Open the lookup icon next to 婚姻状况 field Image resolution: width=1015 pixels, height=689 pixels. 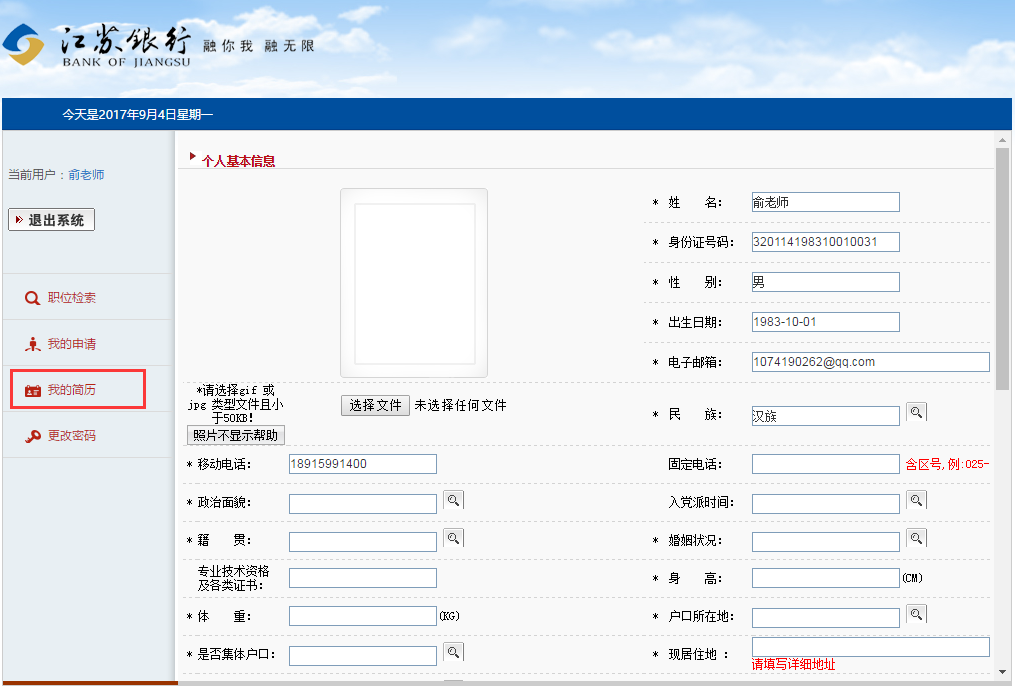[x=916, y=538]
